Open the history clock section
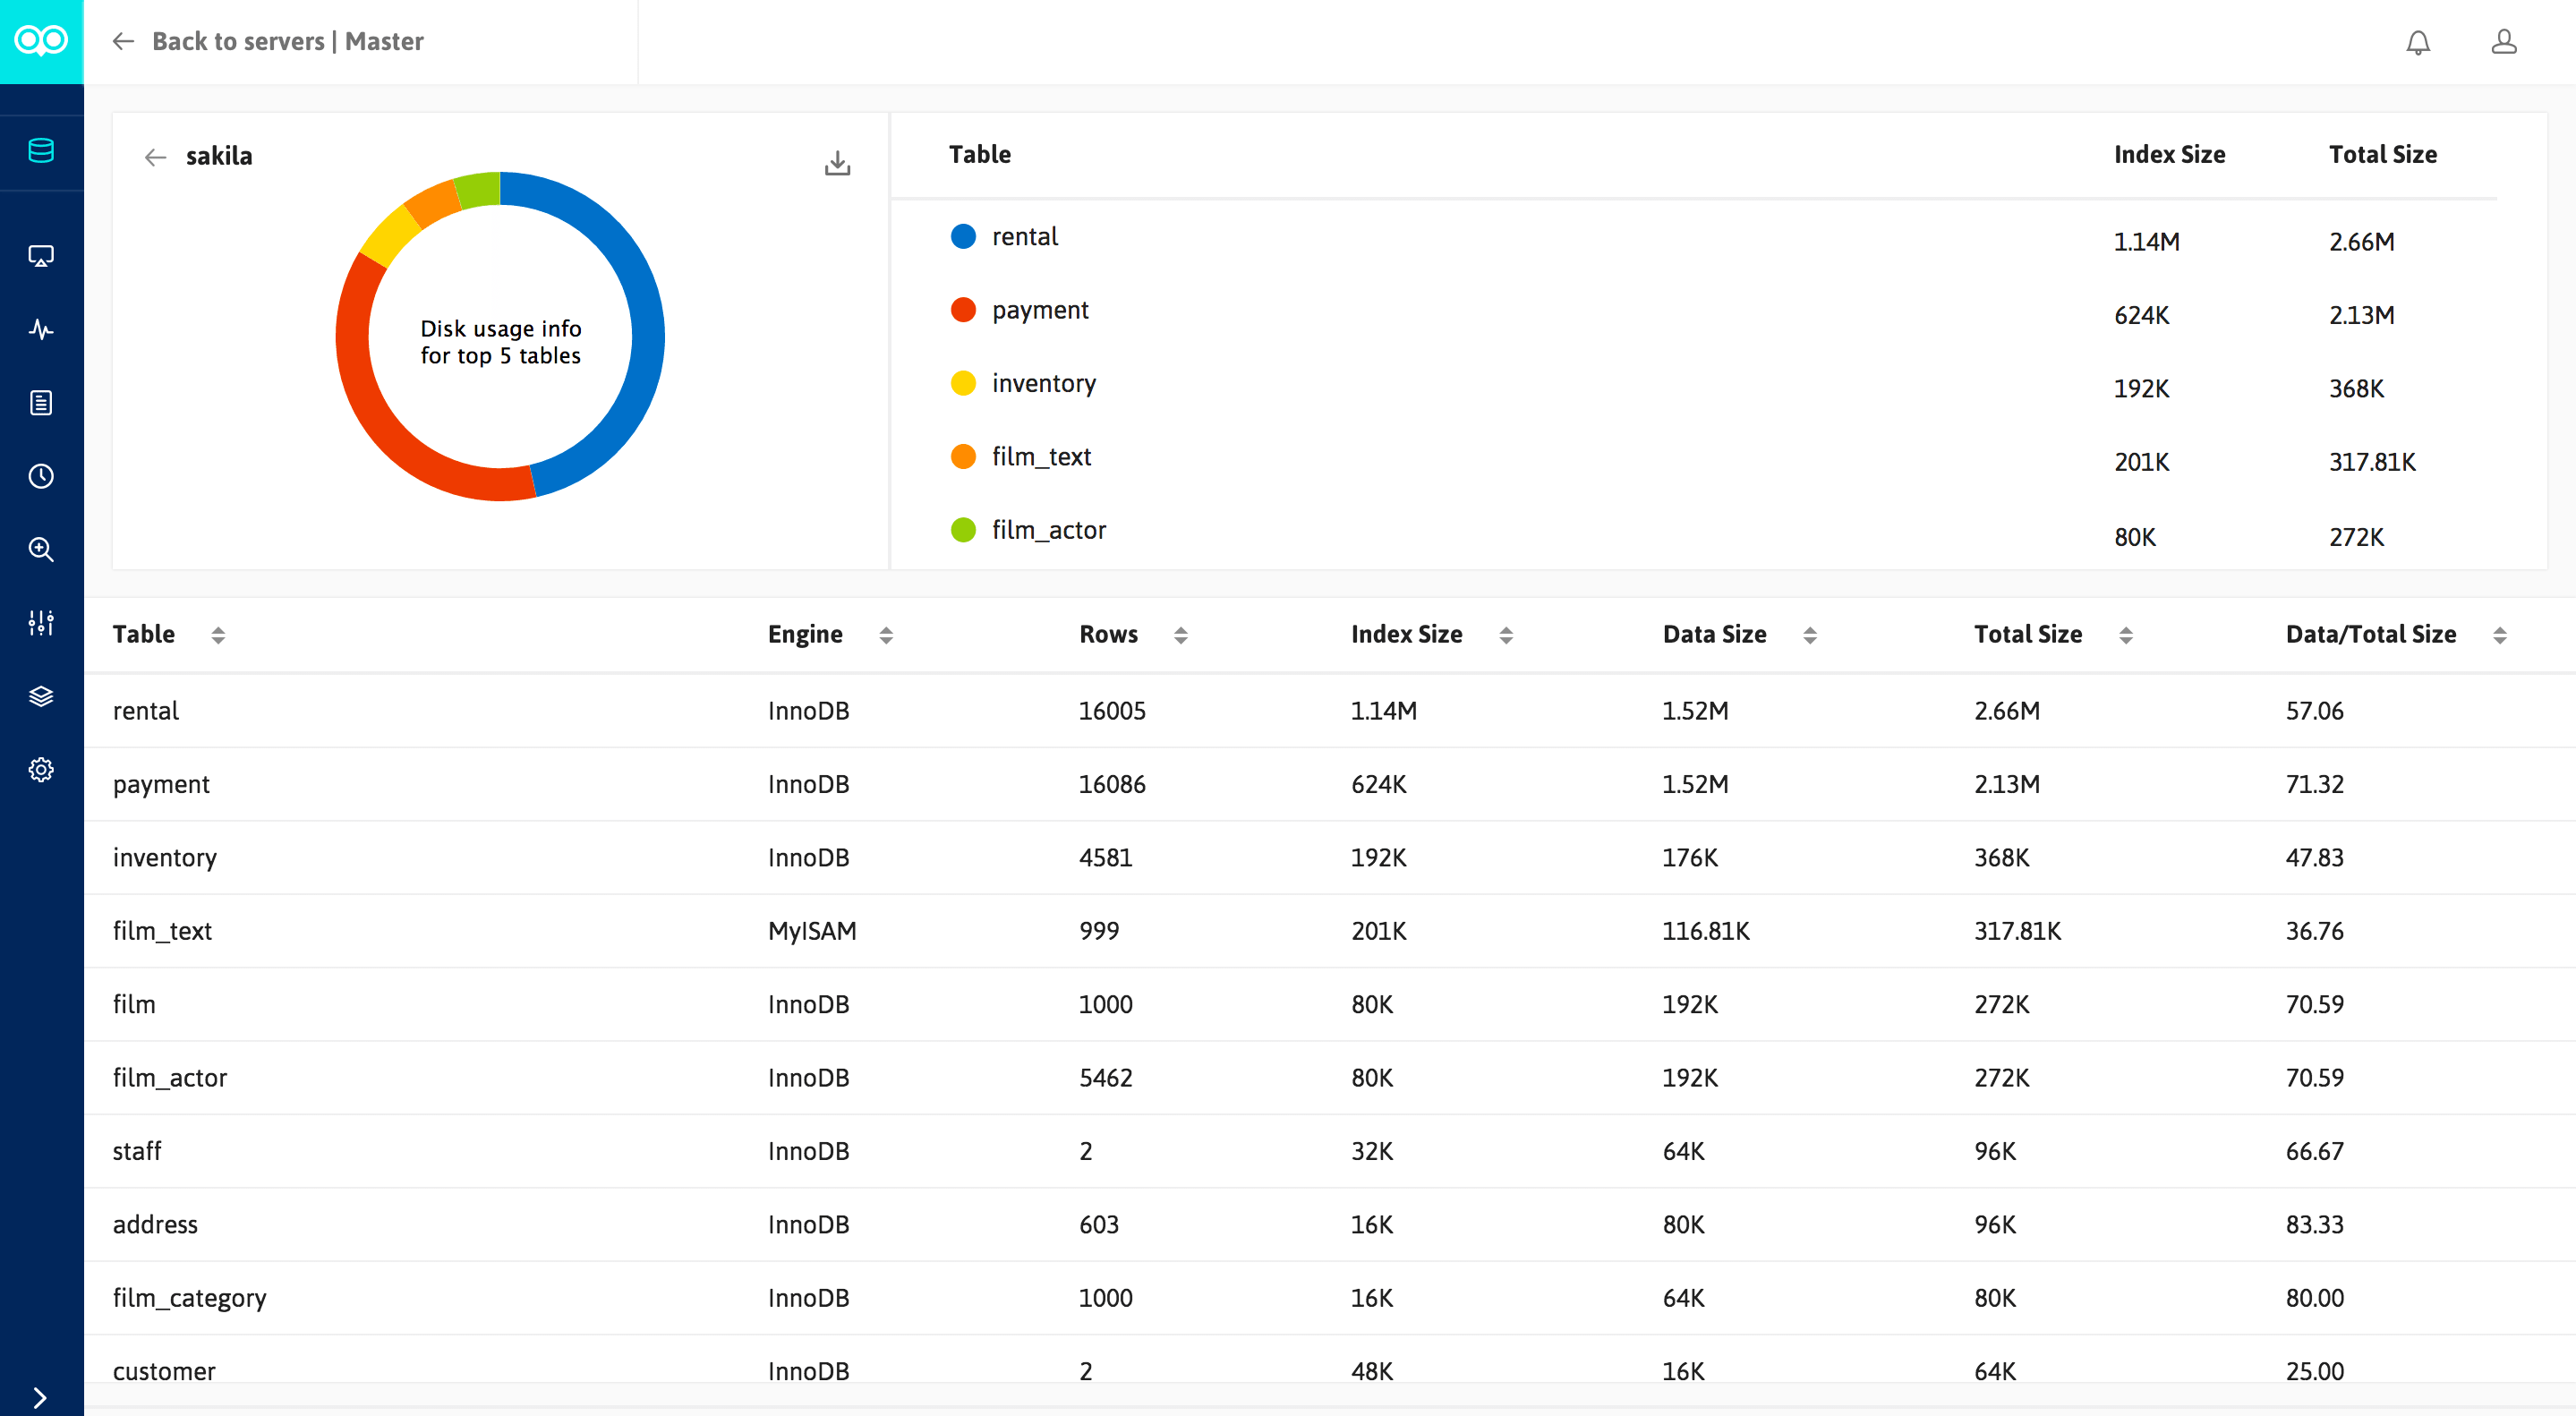Viewport: 2576px width, 1416px height. (x=41, y=476)
